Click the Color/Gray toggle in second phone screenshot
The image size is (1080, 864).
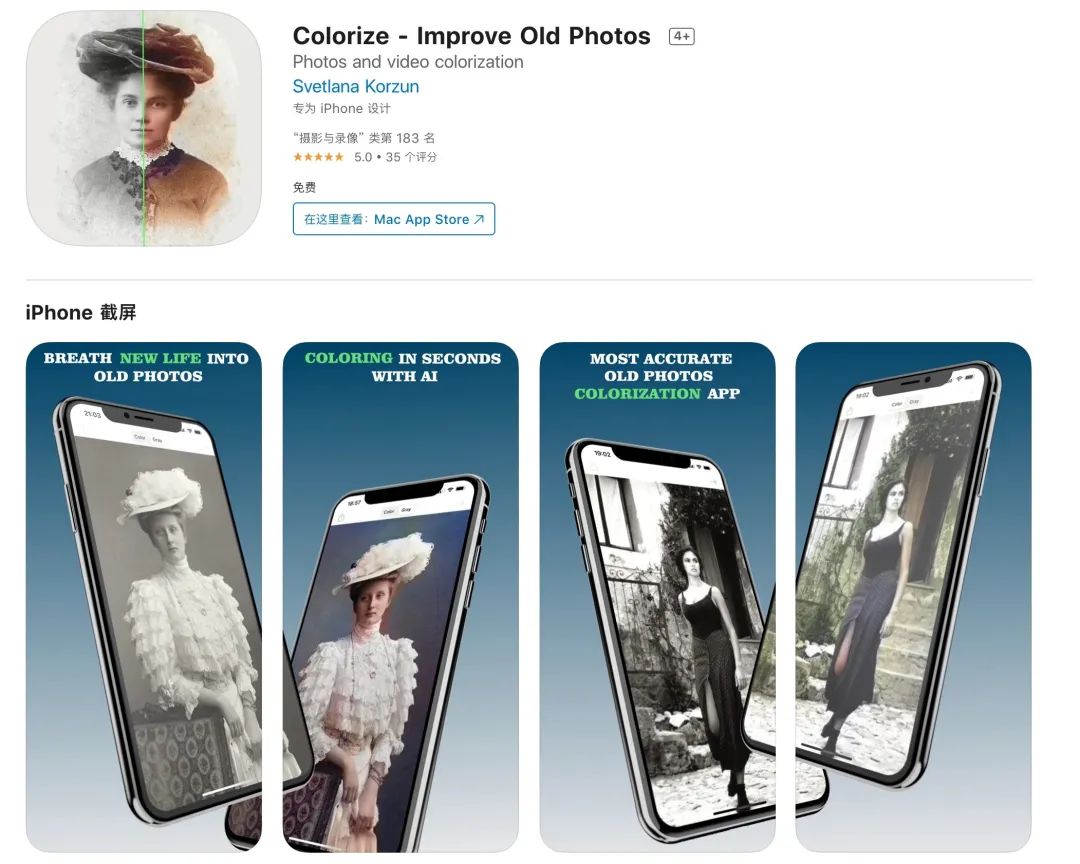click(x=397, y=511)
